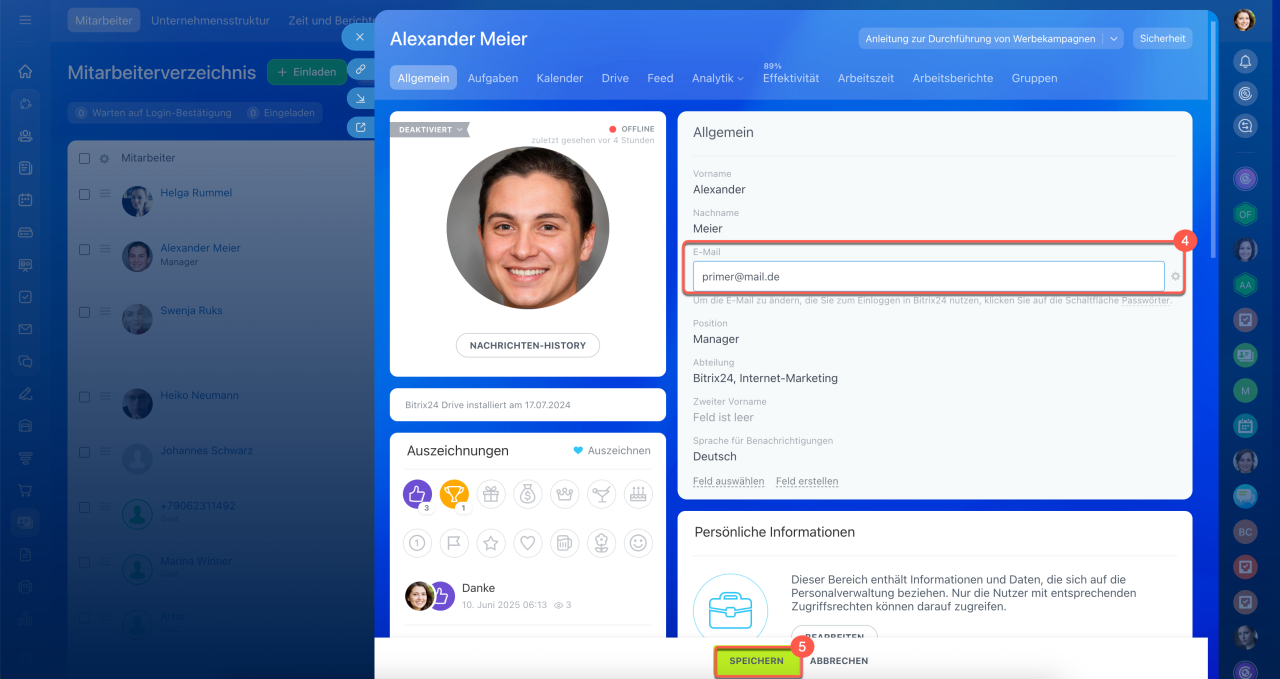This screenshot has height=679, width=1280.
Task: Open the Arbeitszeit tab
Action: pos(865,78)
